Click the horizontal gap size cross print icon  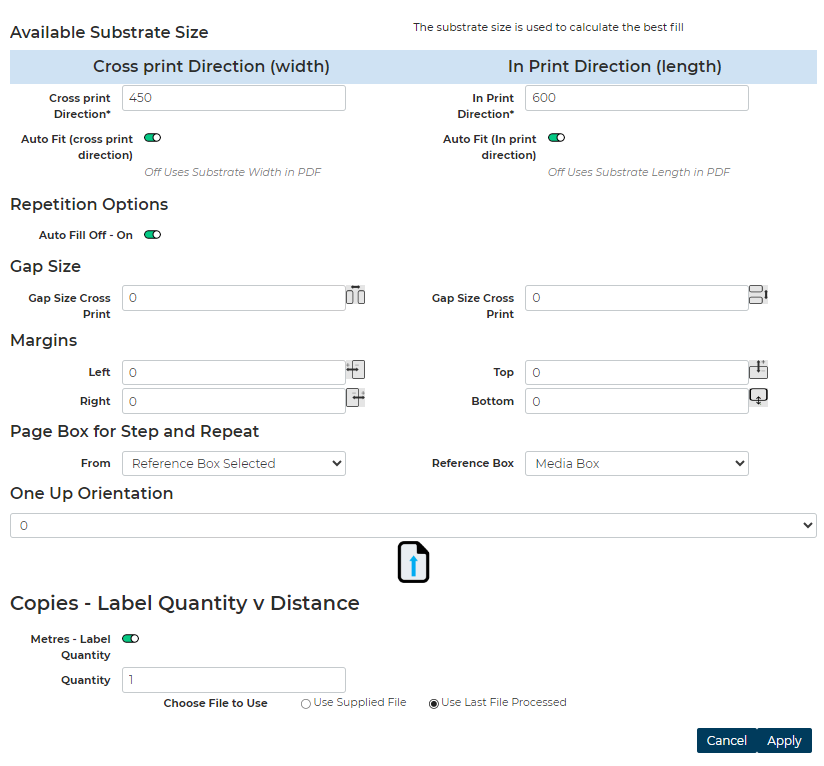(x=356, y=295)
